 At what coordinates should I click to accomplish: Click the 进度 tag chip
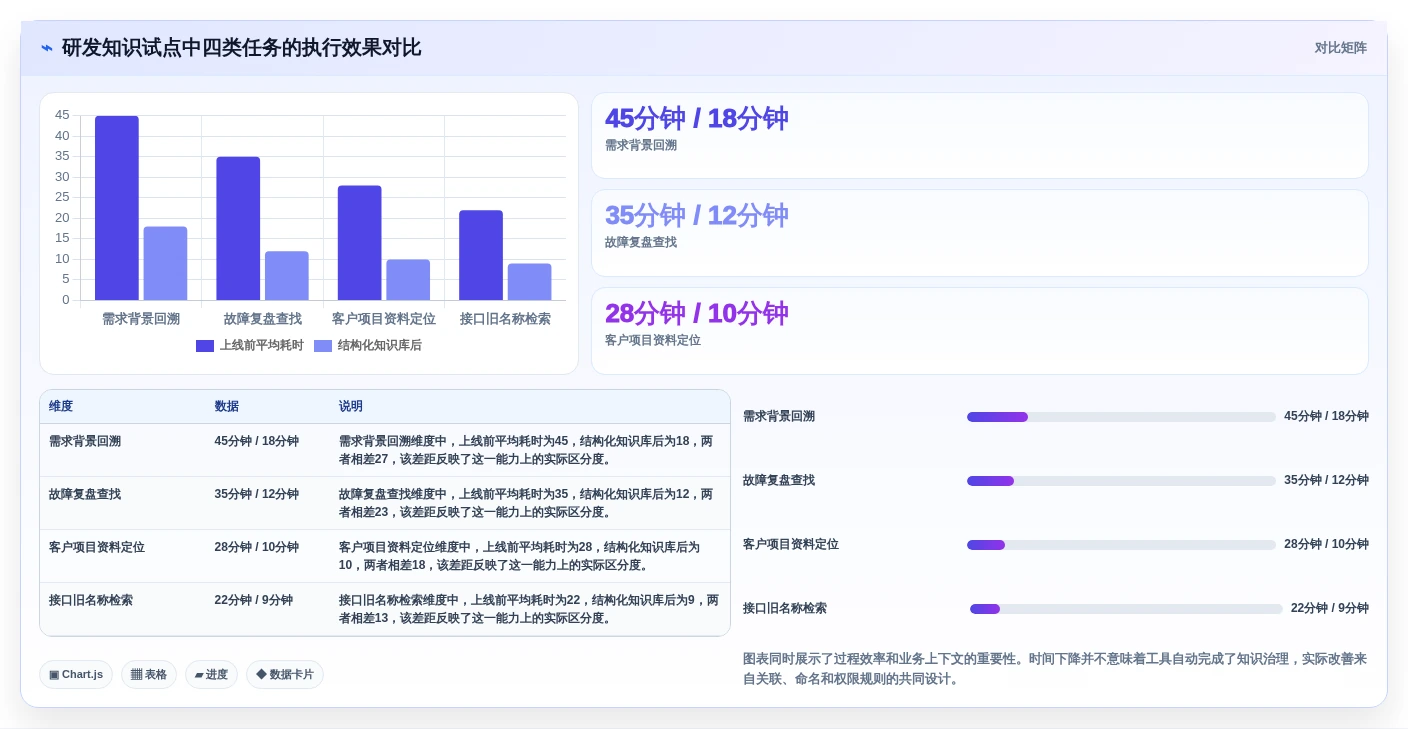click(211, 675)
